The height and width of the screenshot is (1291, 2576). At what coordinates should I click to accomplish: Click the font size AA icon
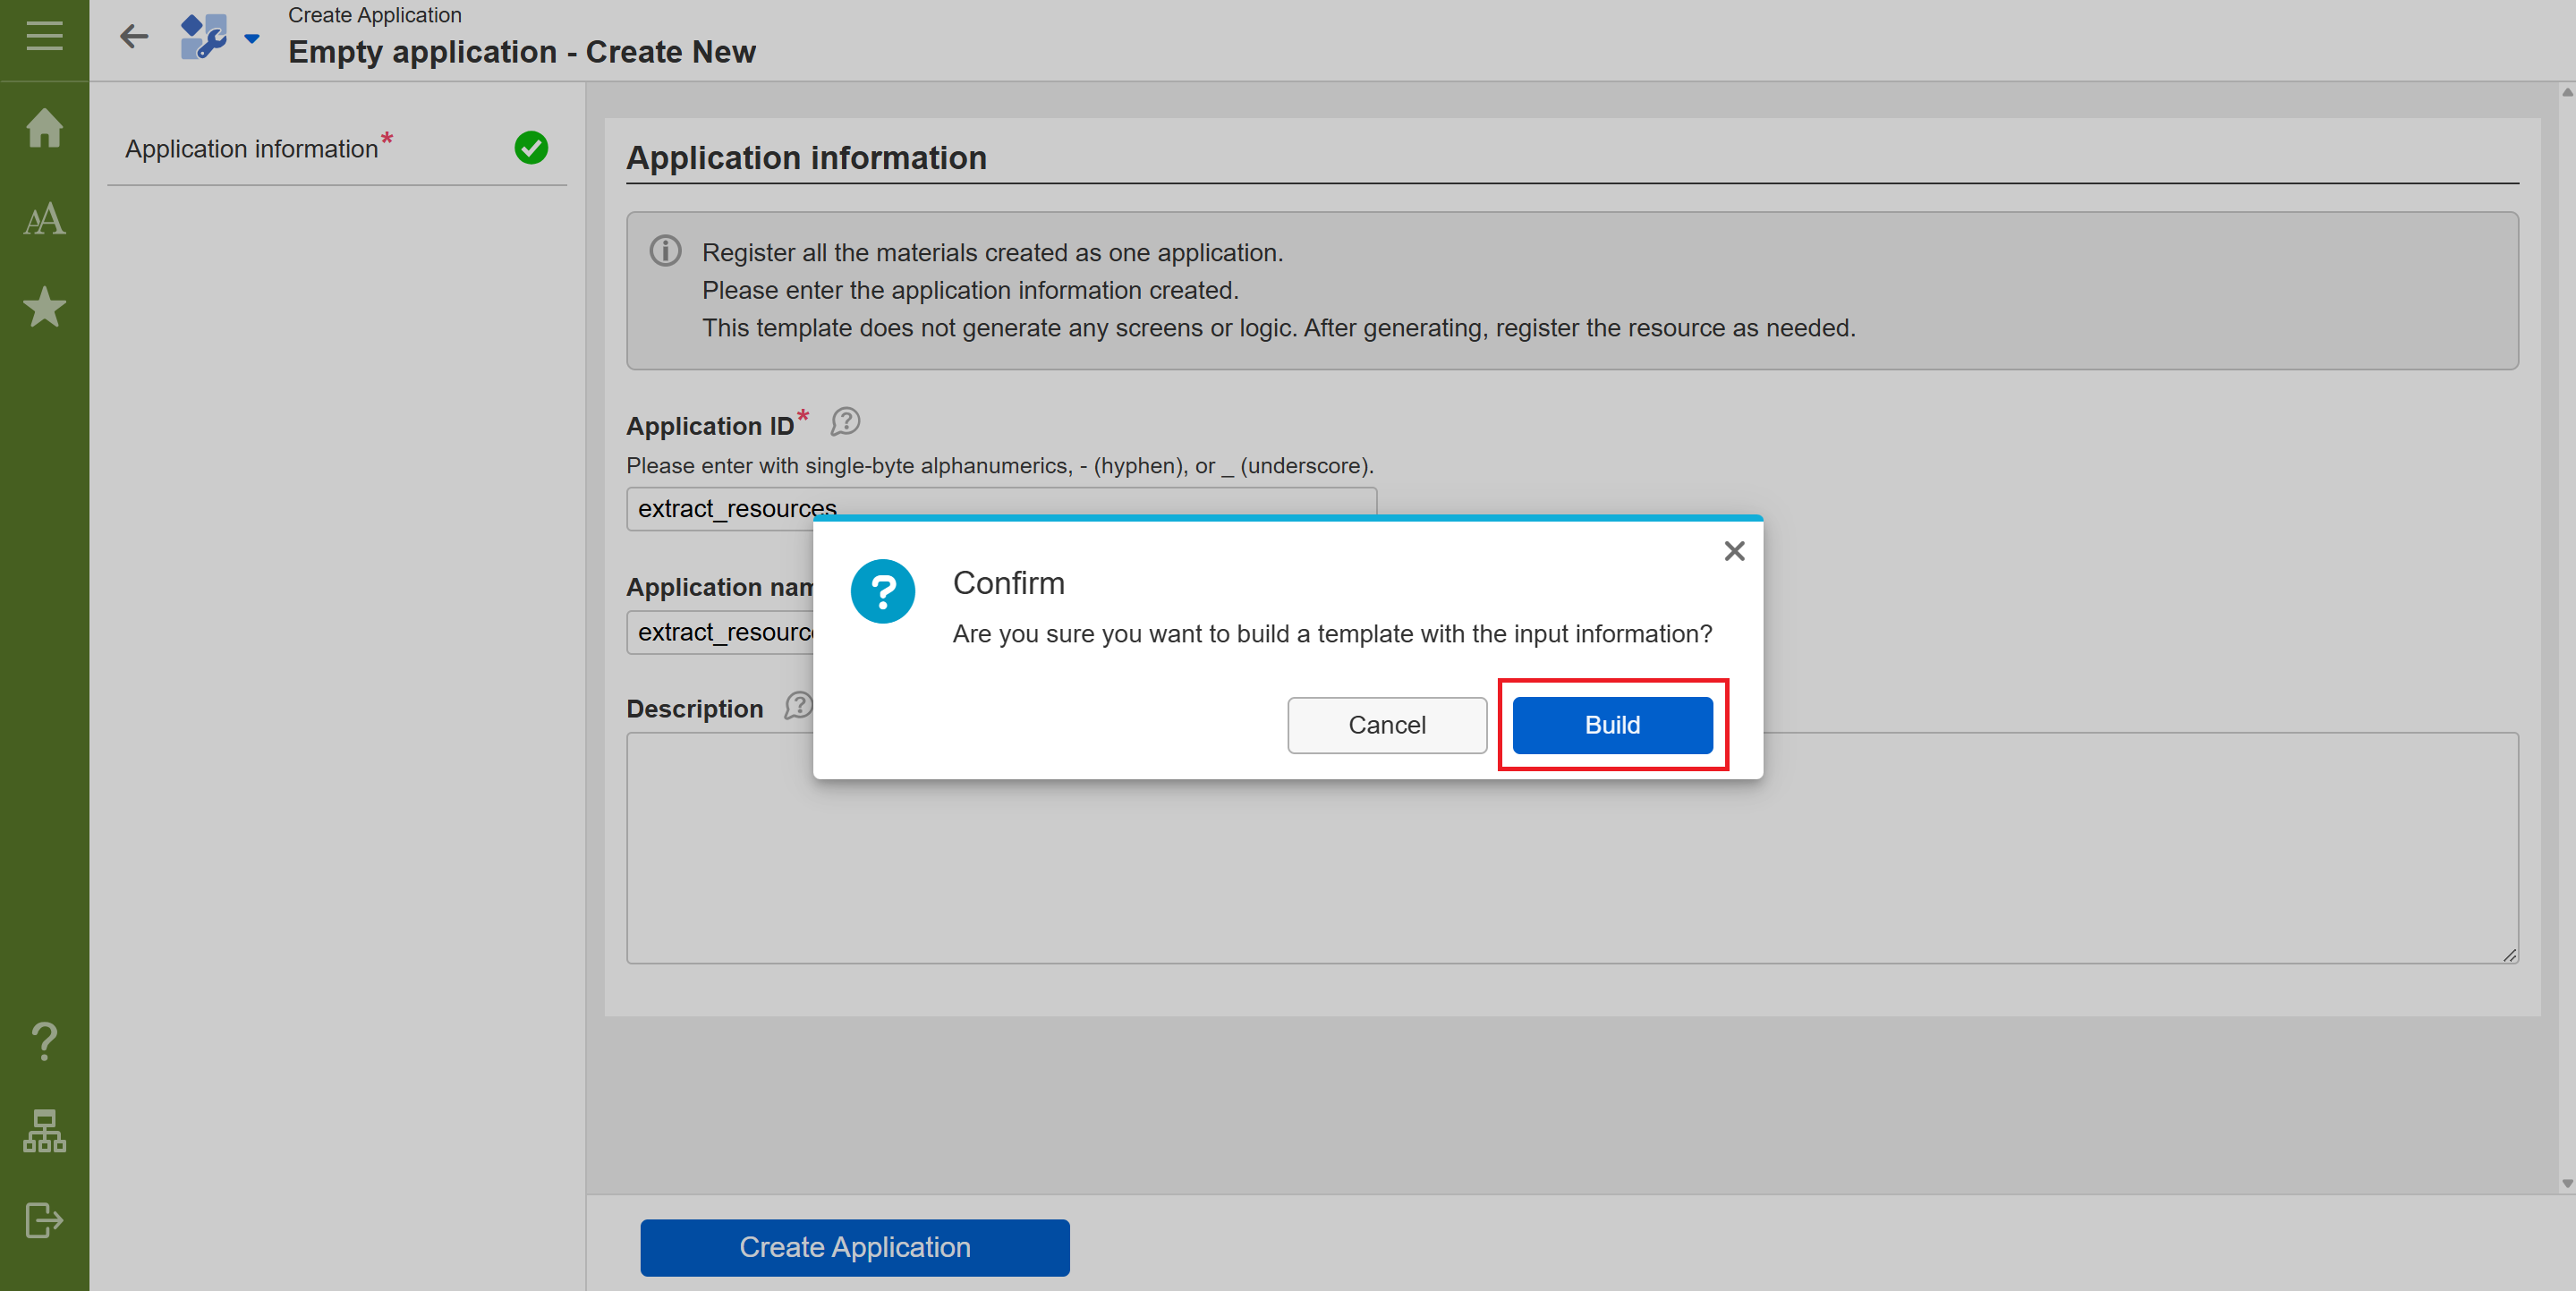(x=44, y=219)
